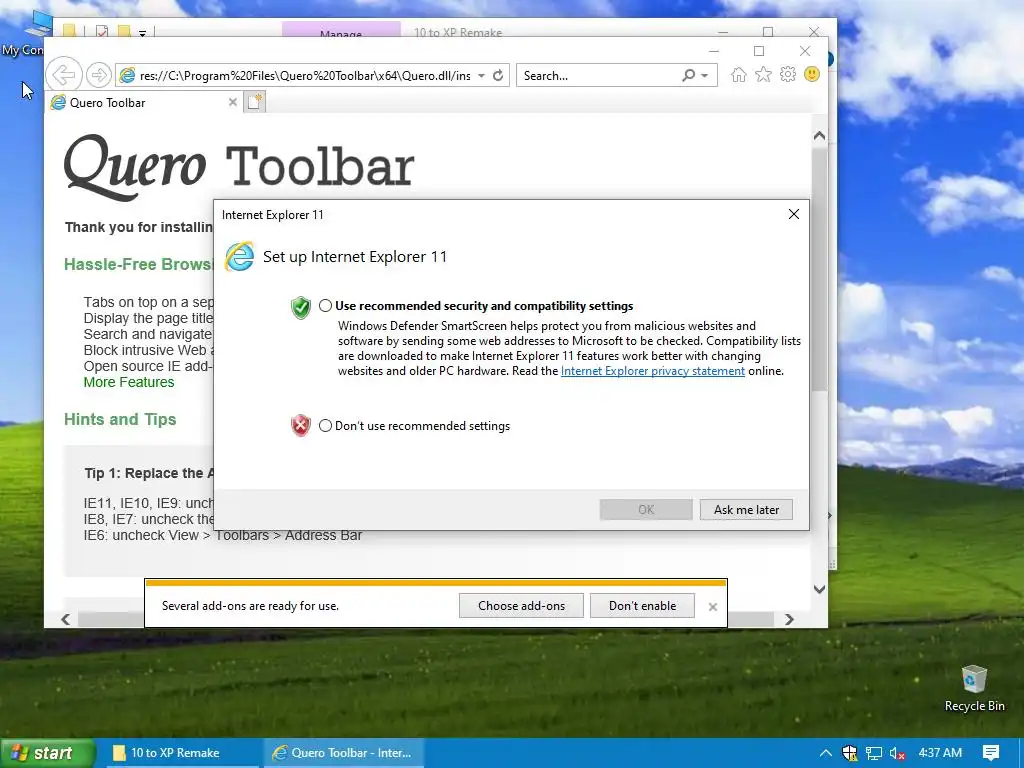Click the Properties checkmark icon in Explorer title bar
The height and width of the screenshot is (768, 1024).
point(101,31)
